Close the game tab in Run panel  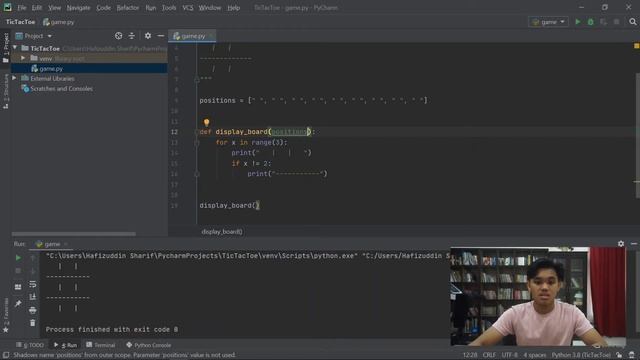pyautogui.click(x=66, y=244)
